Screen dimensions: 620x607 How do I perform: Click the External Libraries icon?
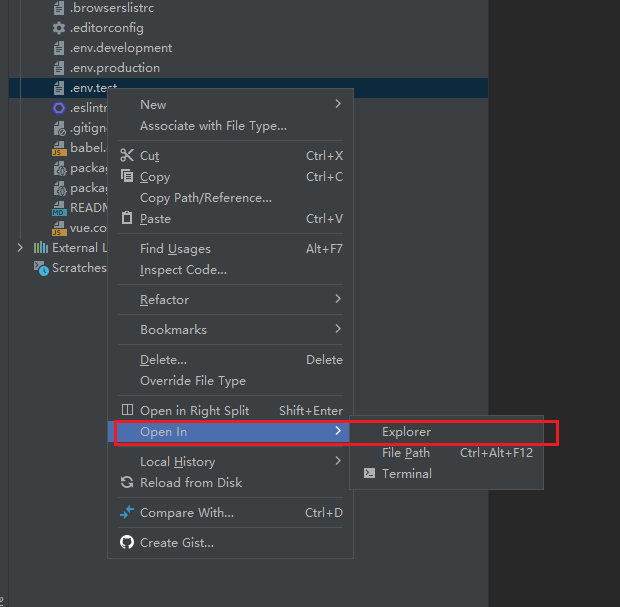(x=41, y=248)
